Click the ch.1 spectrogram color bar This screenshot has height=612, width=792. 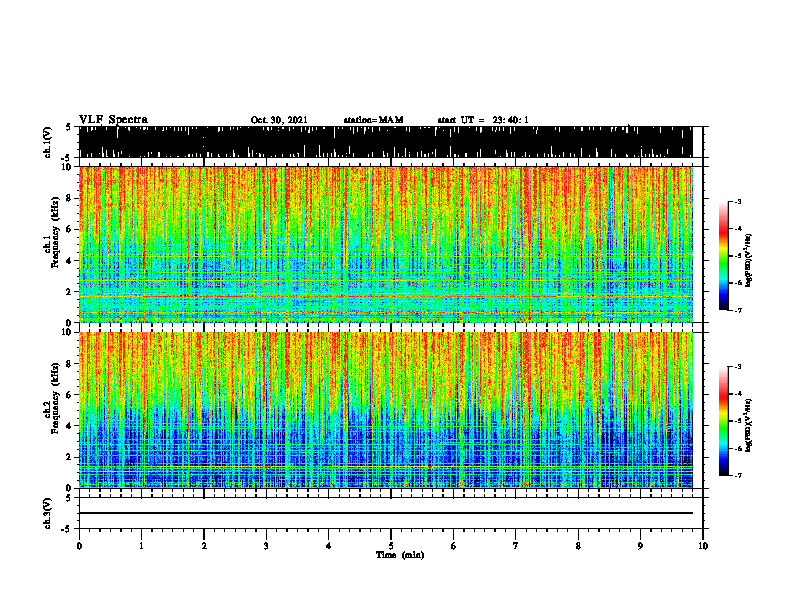point(723,256)
